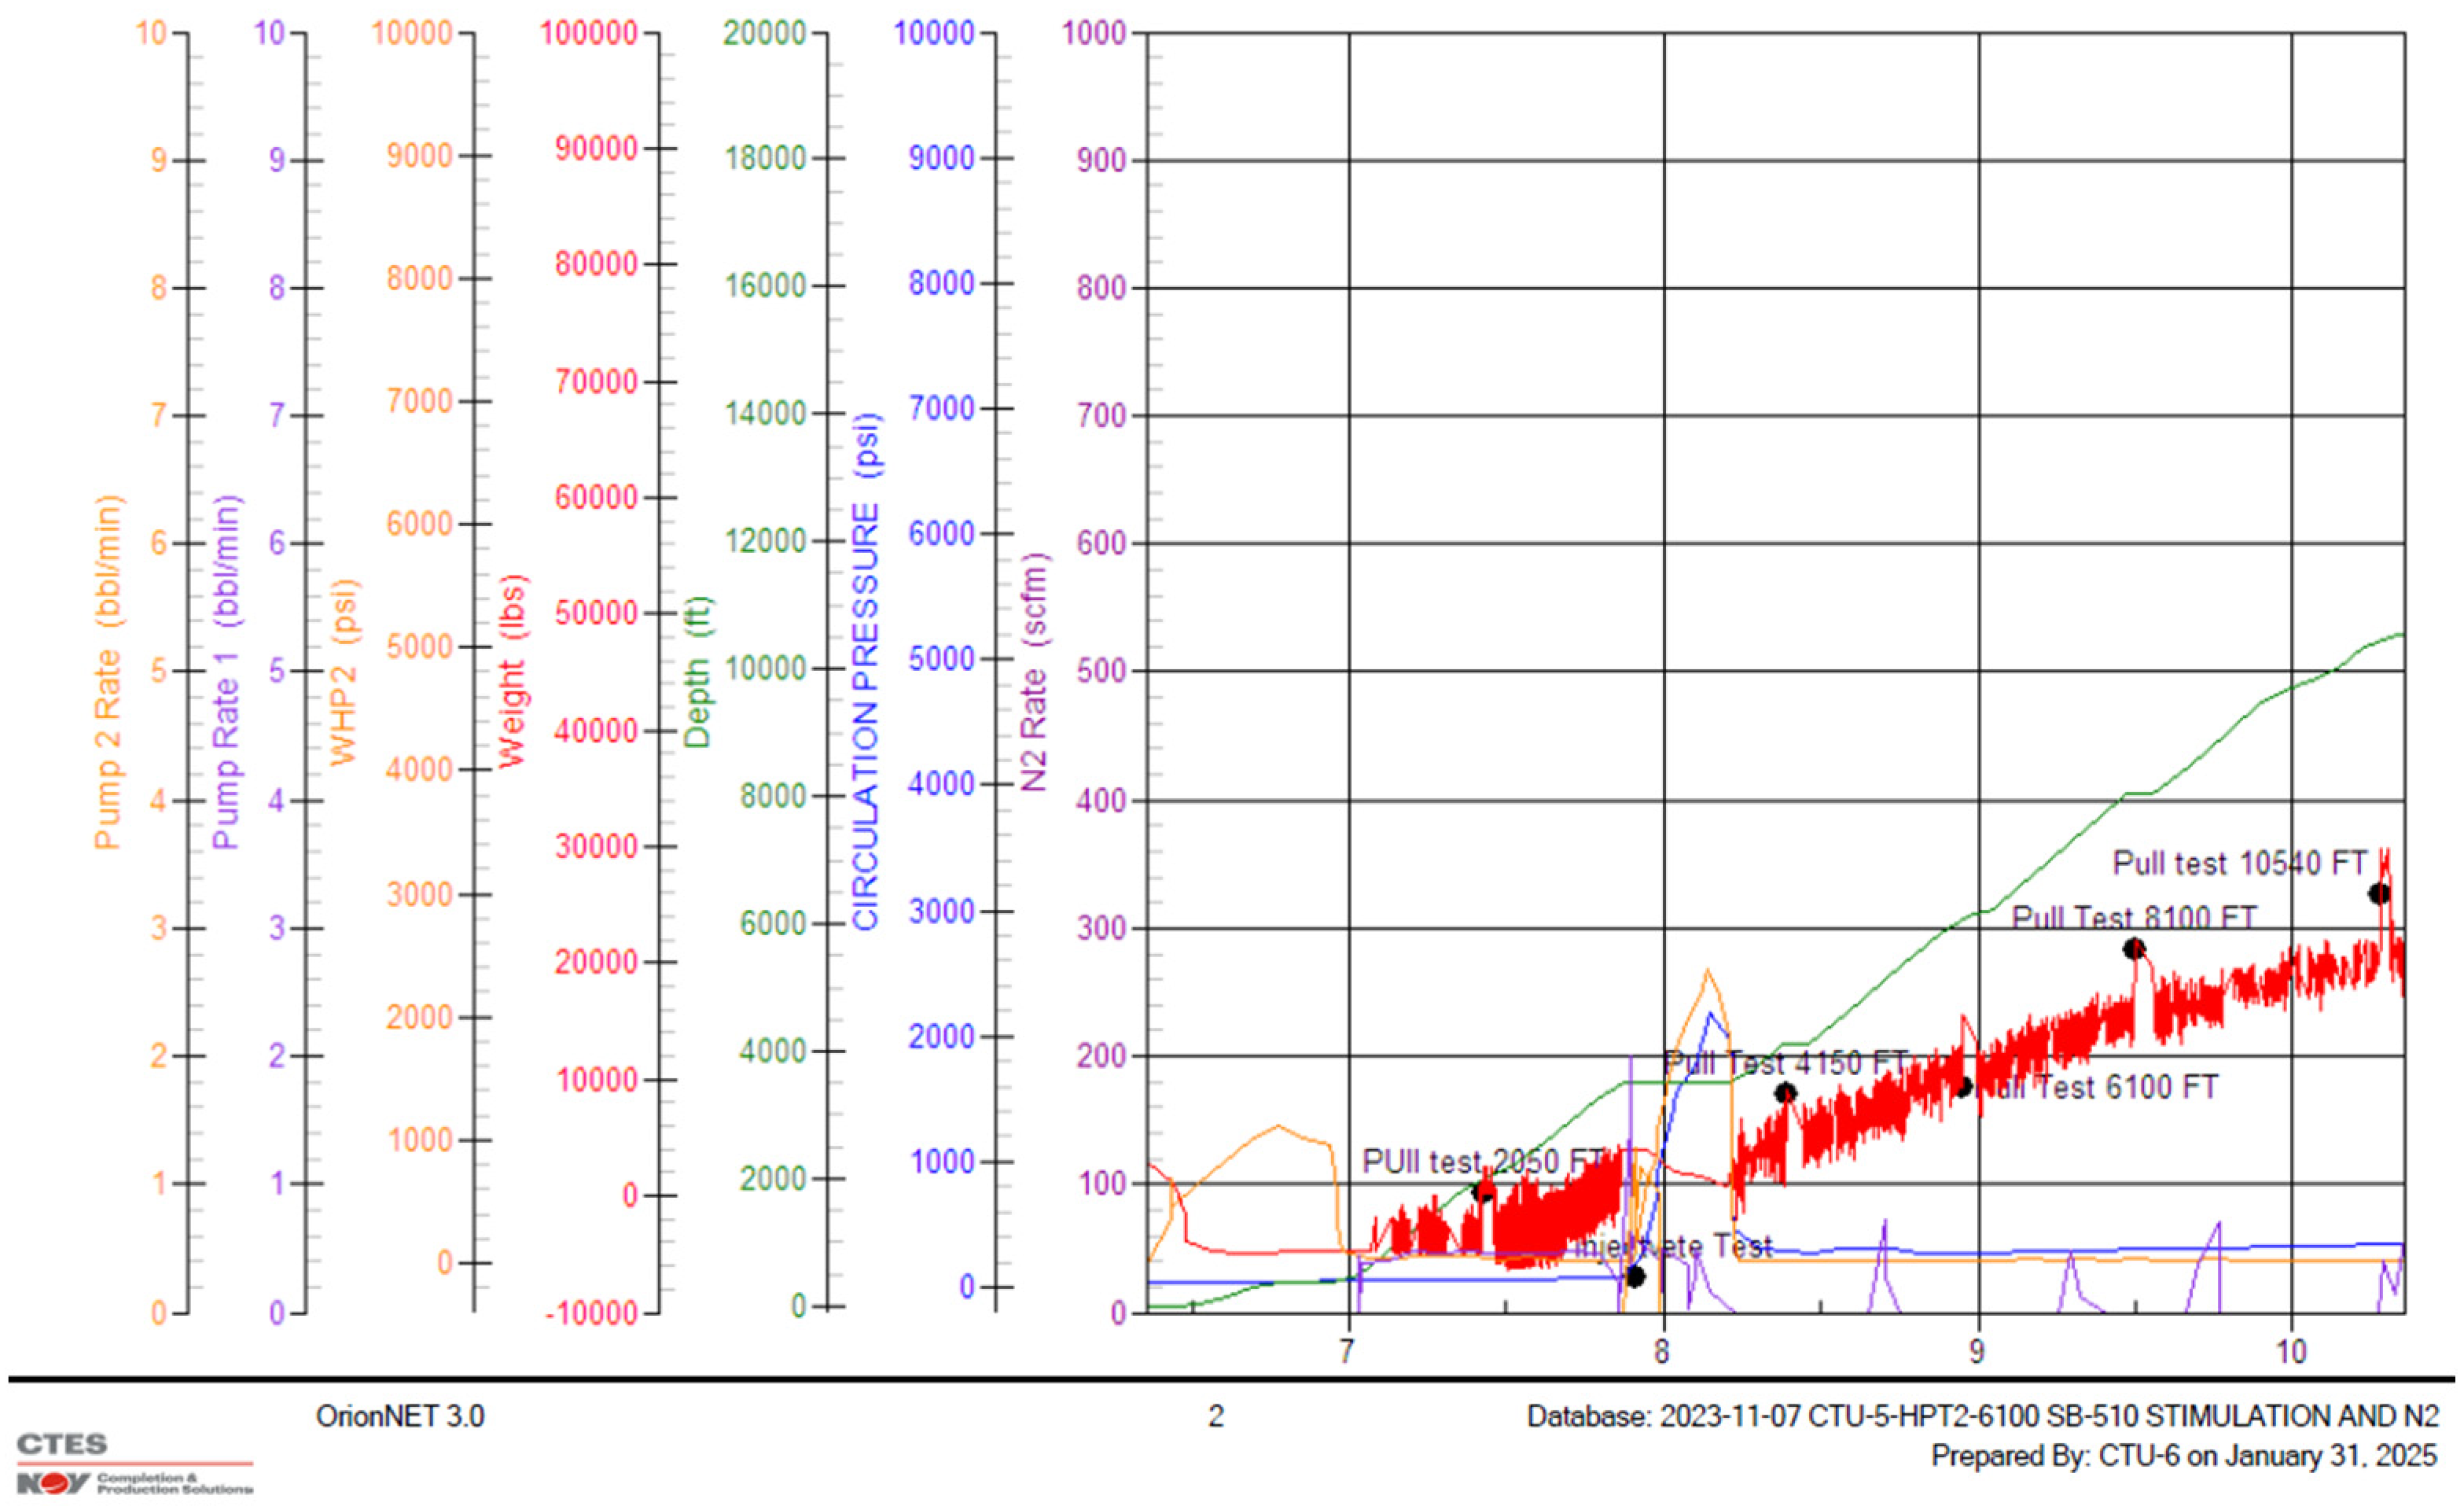The height and width of the screenshot is (1510, 2464).
Task: Click the Pull test 10540 FT marker dot
Action: coord(2379,894)
